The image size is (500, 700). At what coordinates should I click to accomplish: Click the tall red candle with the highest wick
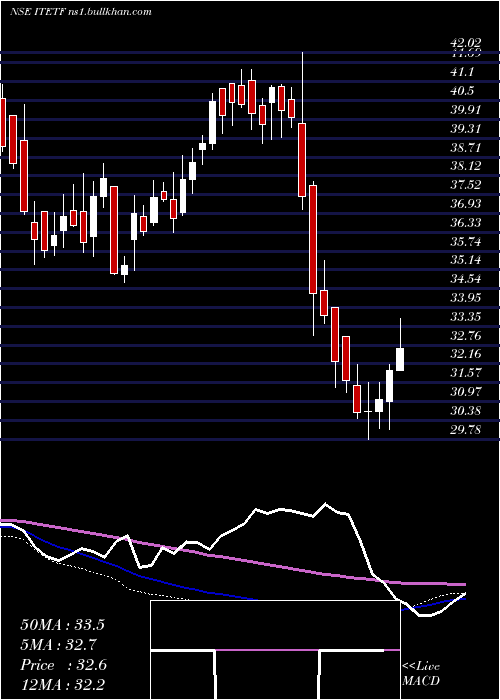(302, 159)
